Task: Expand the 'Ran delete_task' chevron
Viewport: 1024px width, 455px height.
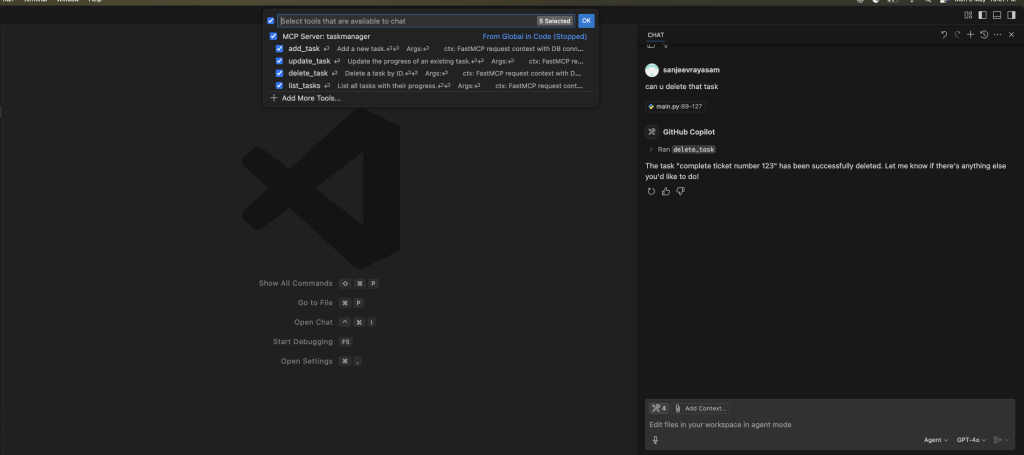Action: pyautogui.click(x=651, y=149)
